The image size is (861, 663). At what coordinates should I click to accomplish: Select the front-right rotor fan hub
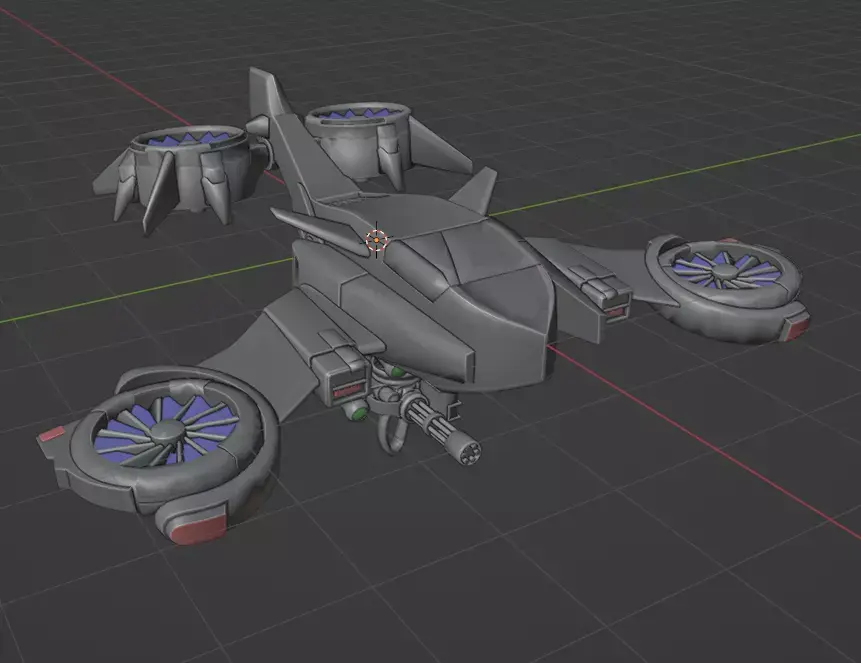coord(725,271)
